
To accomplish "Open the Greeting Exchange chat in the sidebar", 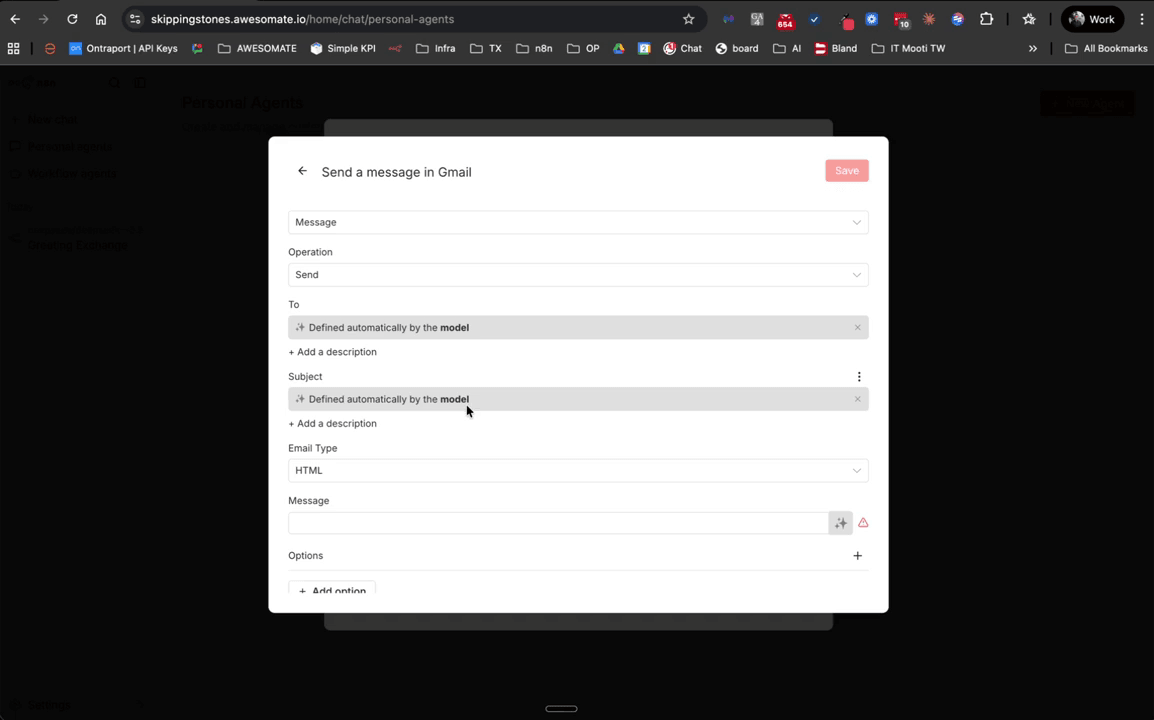I will [x=79, y=245].
